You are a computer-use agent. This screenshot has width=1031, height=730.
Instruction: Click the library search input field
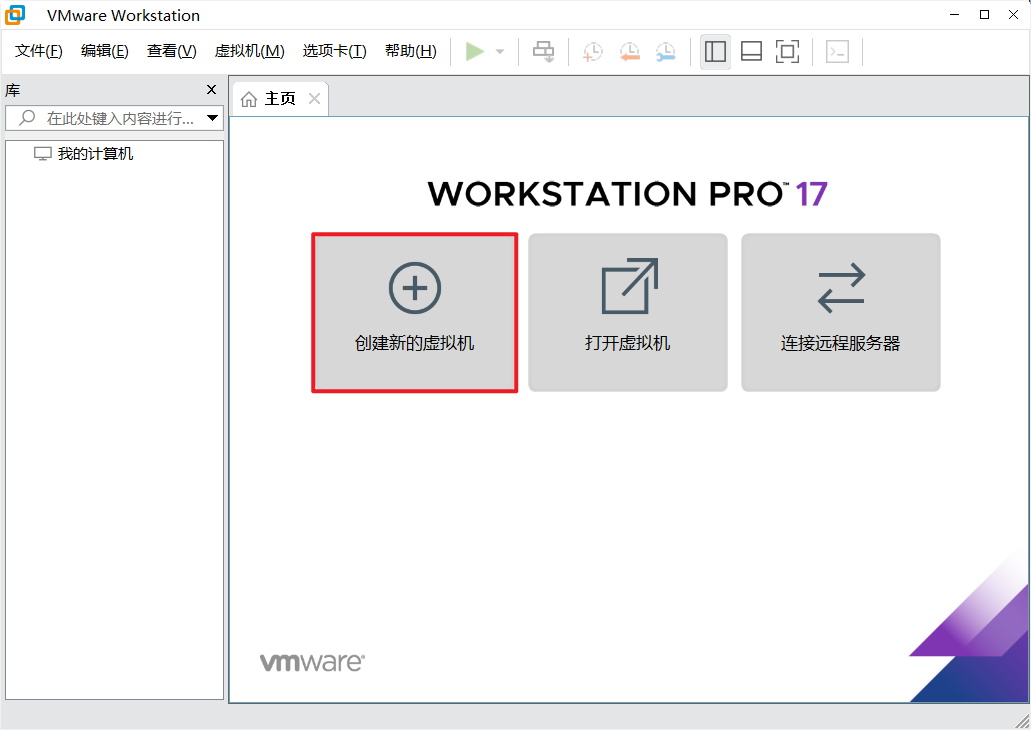coord(114,118)
